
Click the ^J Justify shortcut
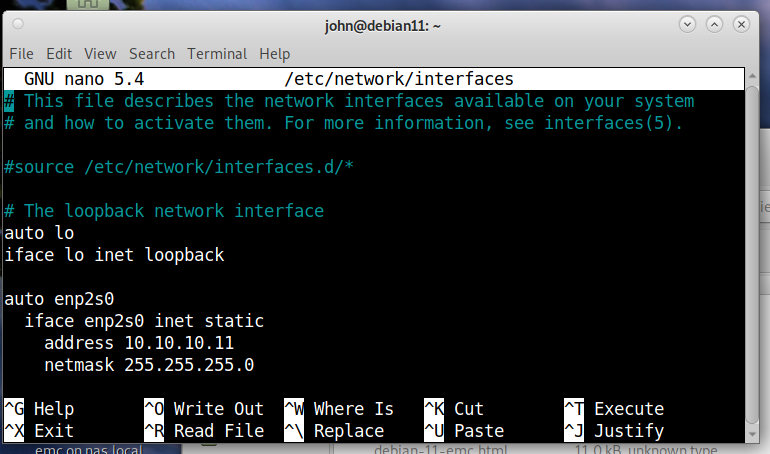(614, 430)
